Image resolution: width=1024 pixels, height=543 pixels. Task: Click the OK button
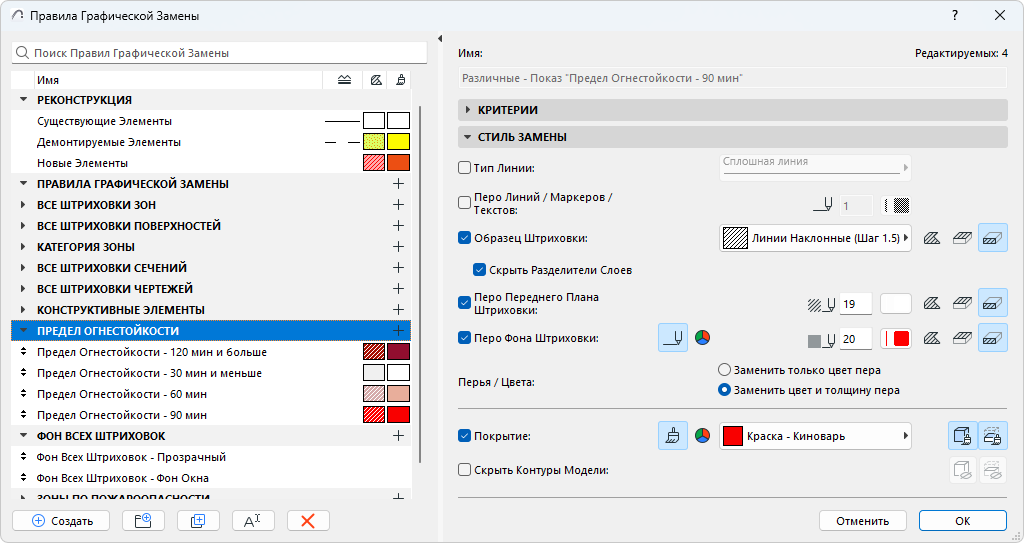pyautogui.click(x=963, y=521)
